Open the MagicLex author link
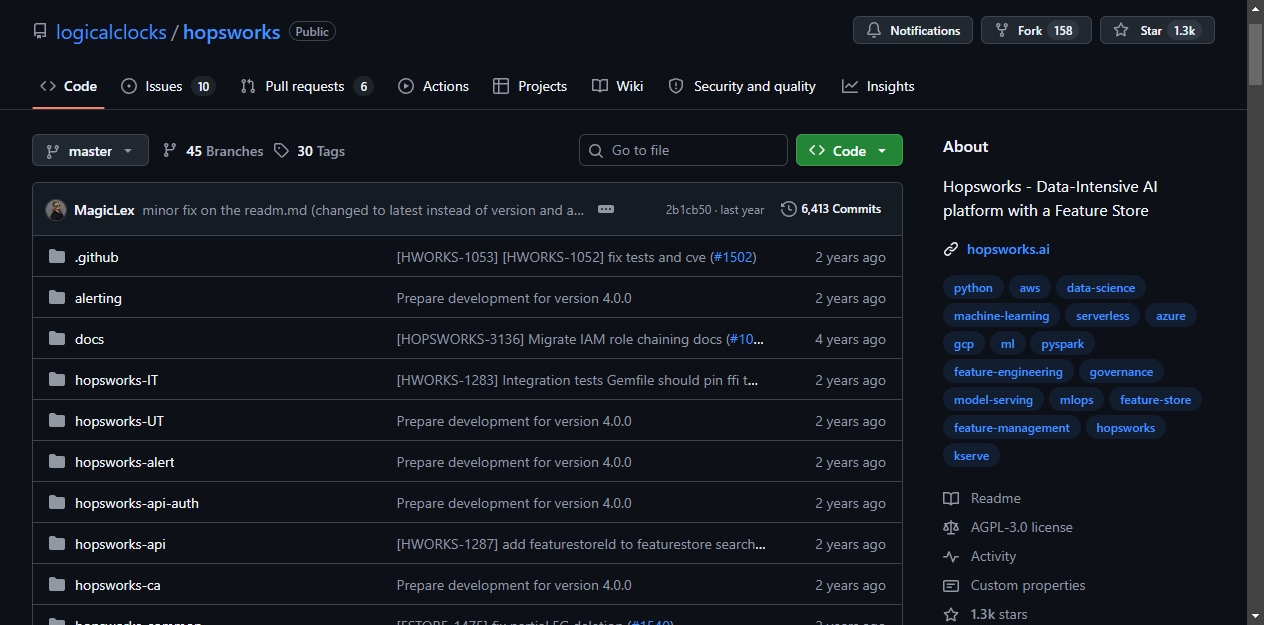This screenshot has width=1264, height=625. (105, 210)
